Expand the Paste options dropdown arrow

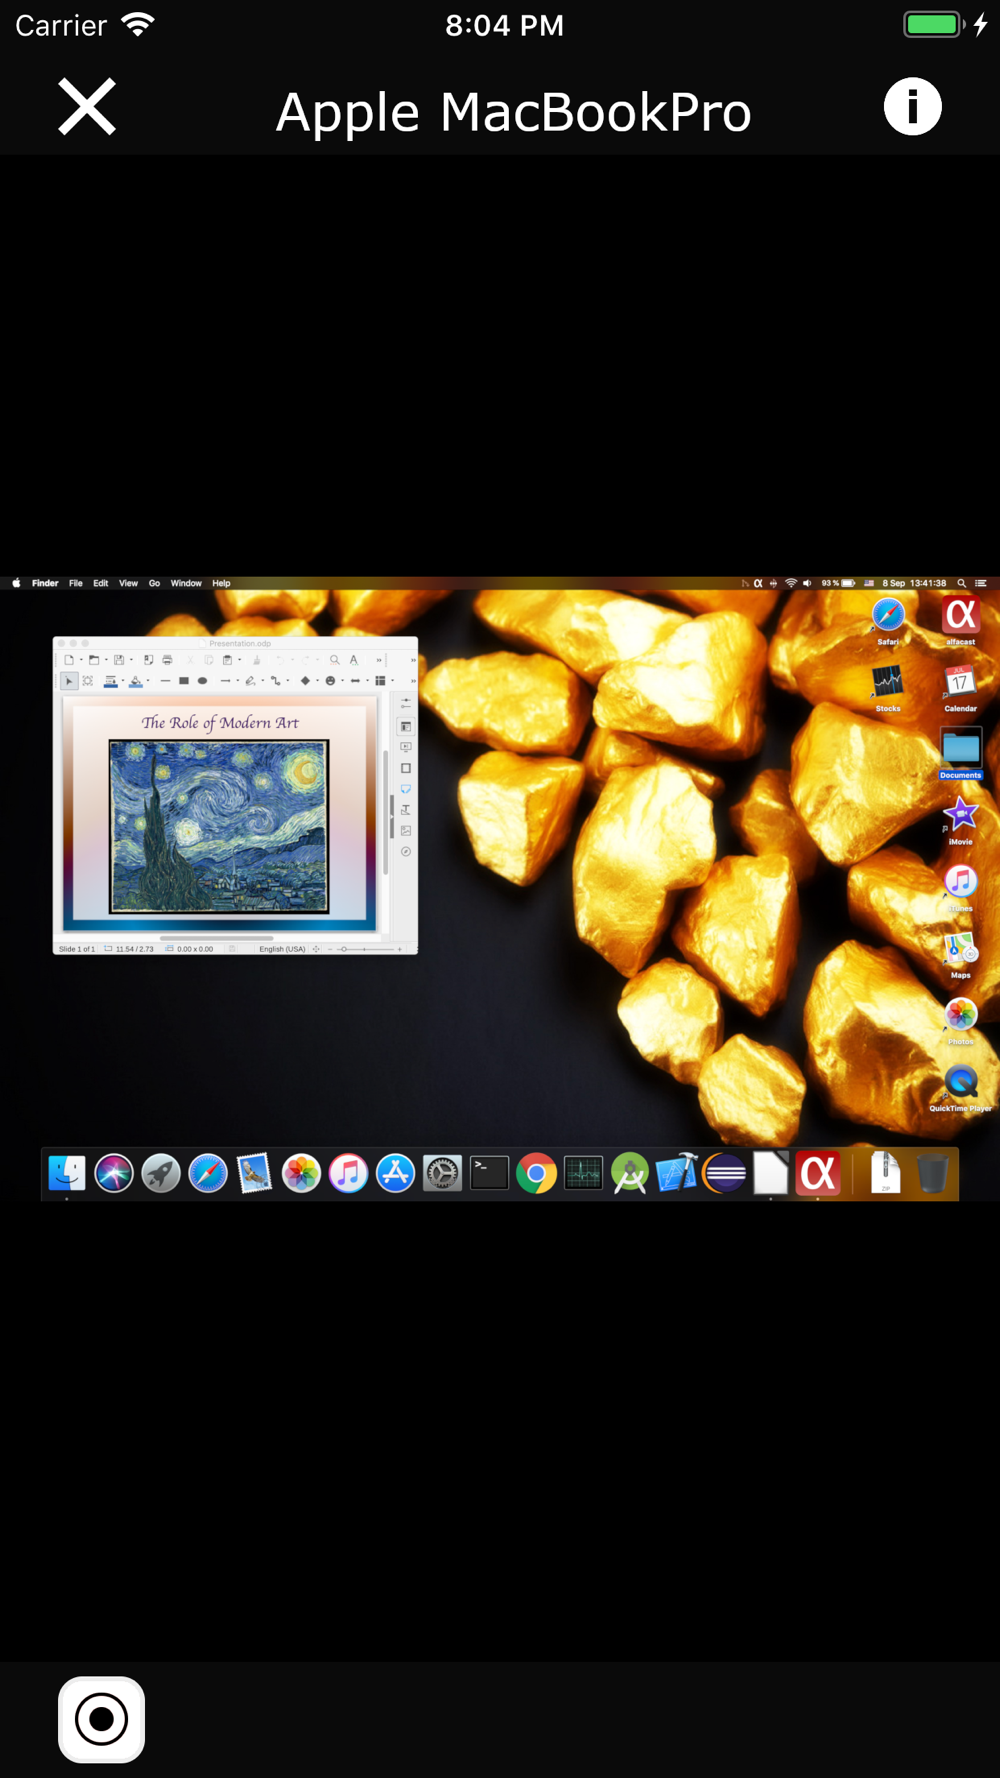pyautogui.click(x=240, y=660)
